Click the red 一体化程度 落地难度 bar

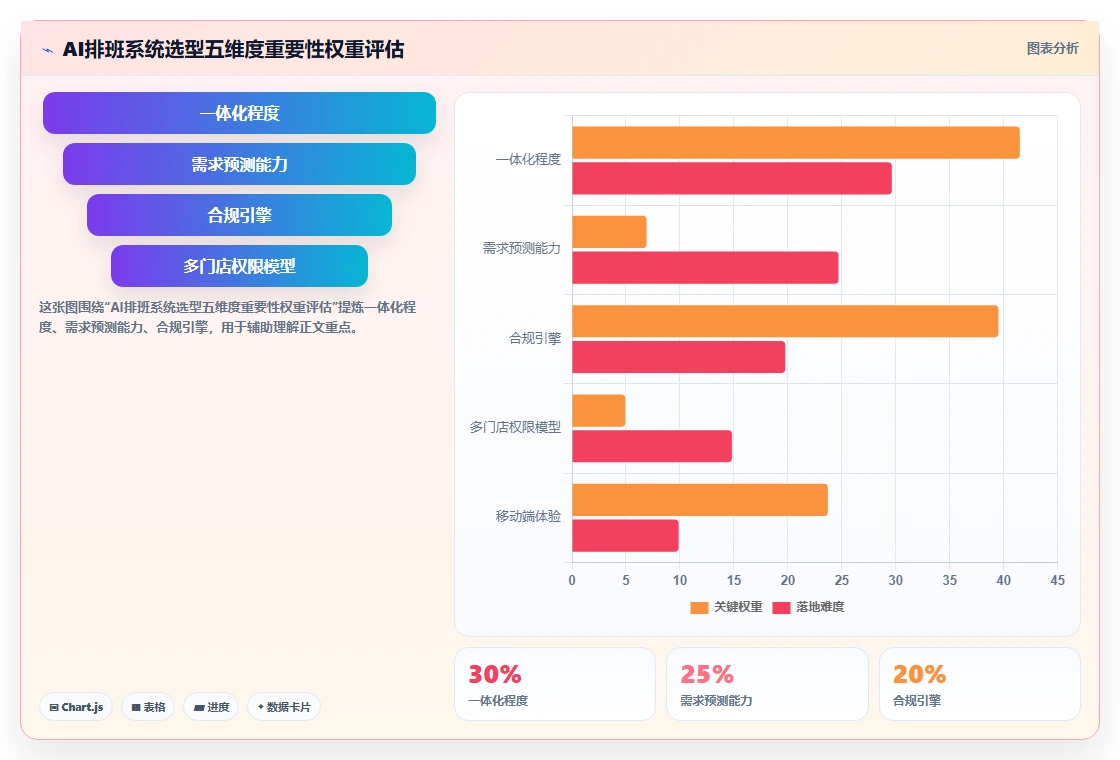point(732,179)
